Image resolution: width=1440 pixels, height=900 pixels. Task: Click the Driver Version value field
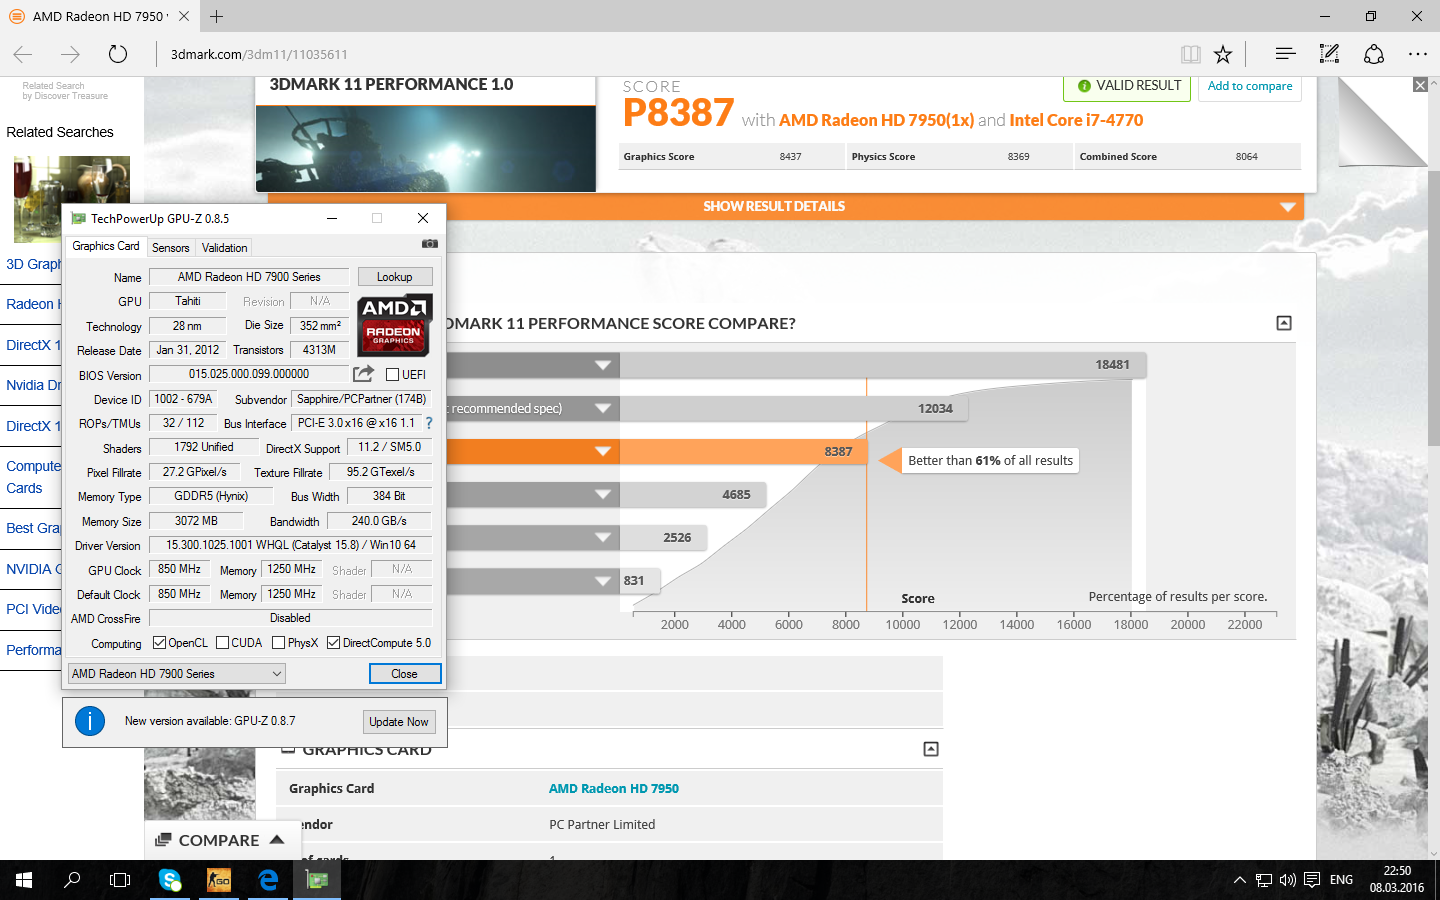pos(291,545)
